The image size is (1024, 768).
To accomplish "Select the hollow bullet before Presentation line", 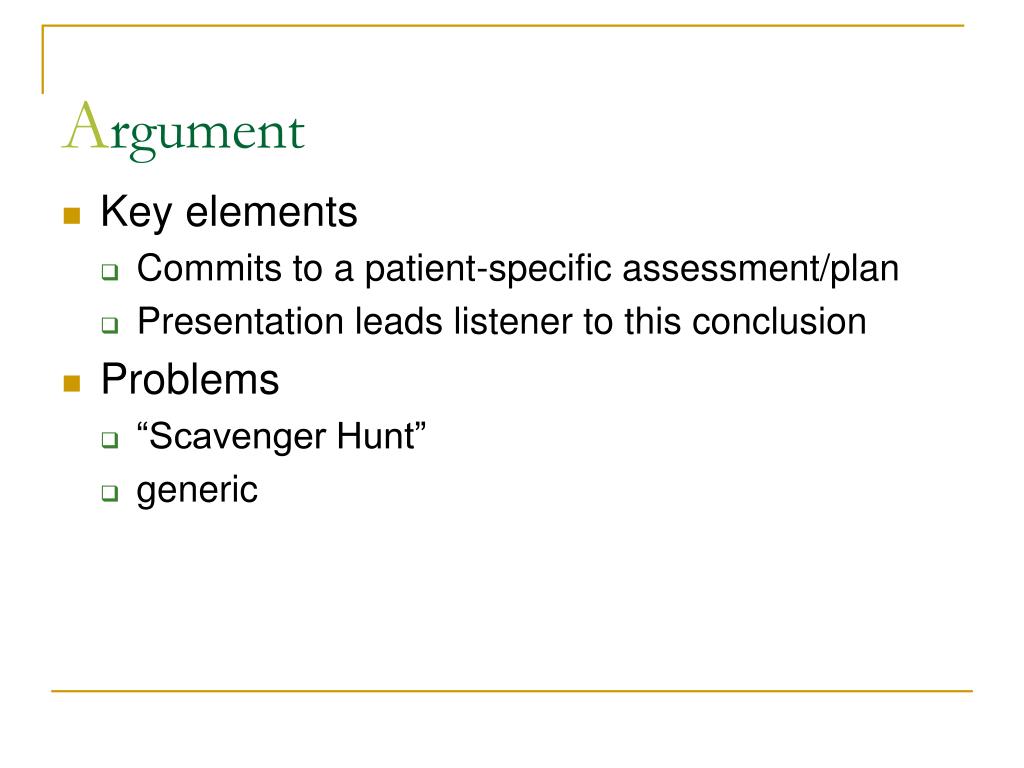I will (x=110, y=325).
